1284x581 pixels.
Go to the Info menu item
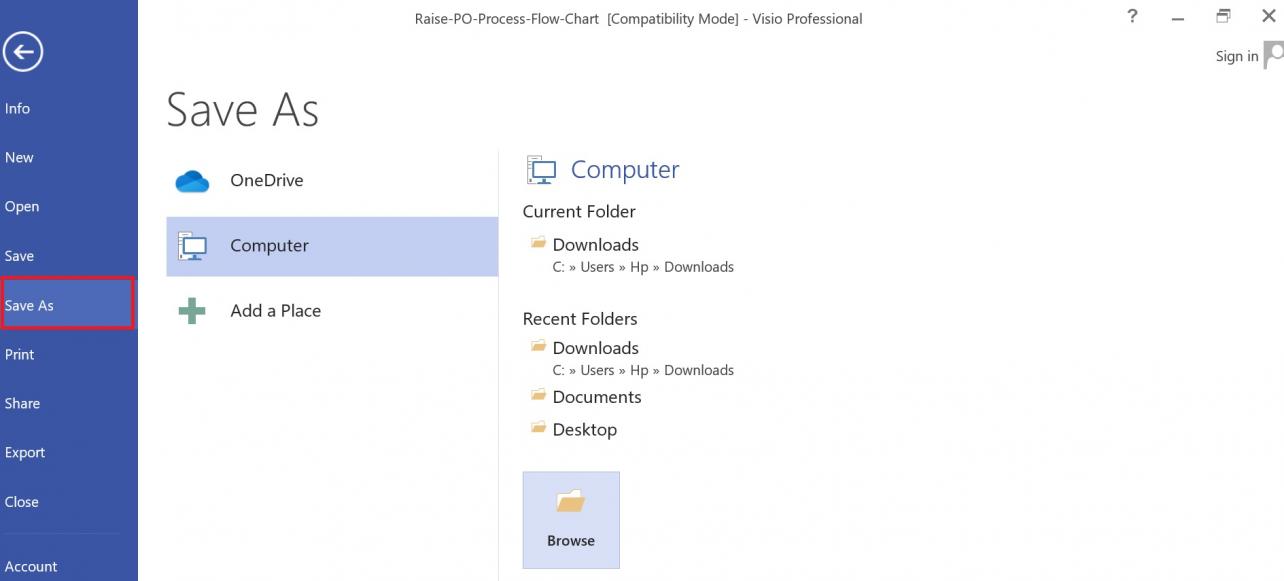[x=17, y=108]
